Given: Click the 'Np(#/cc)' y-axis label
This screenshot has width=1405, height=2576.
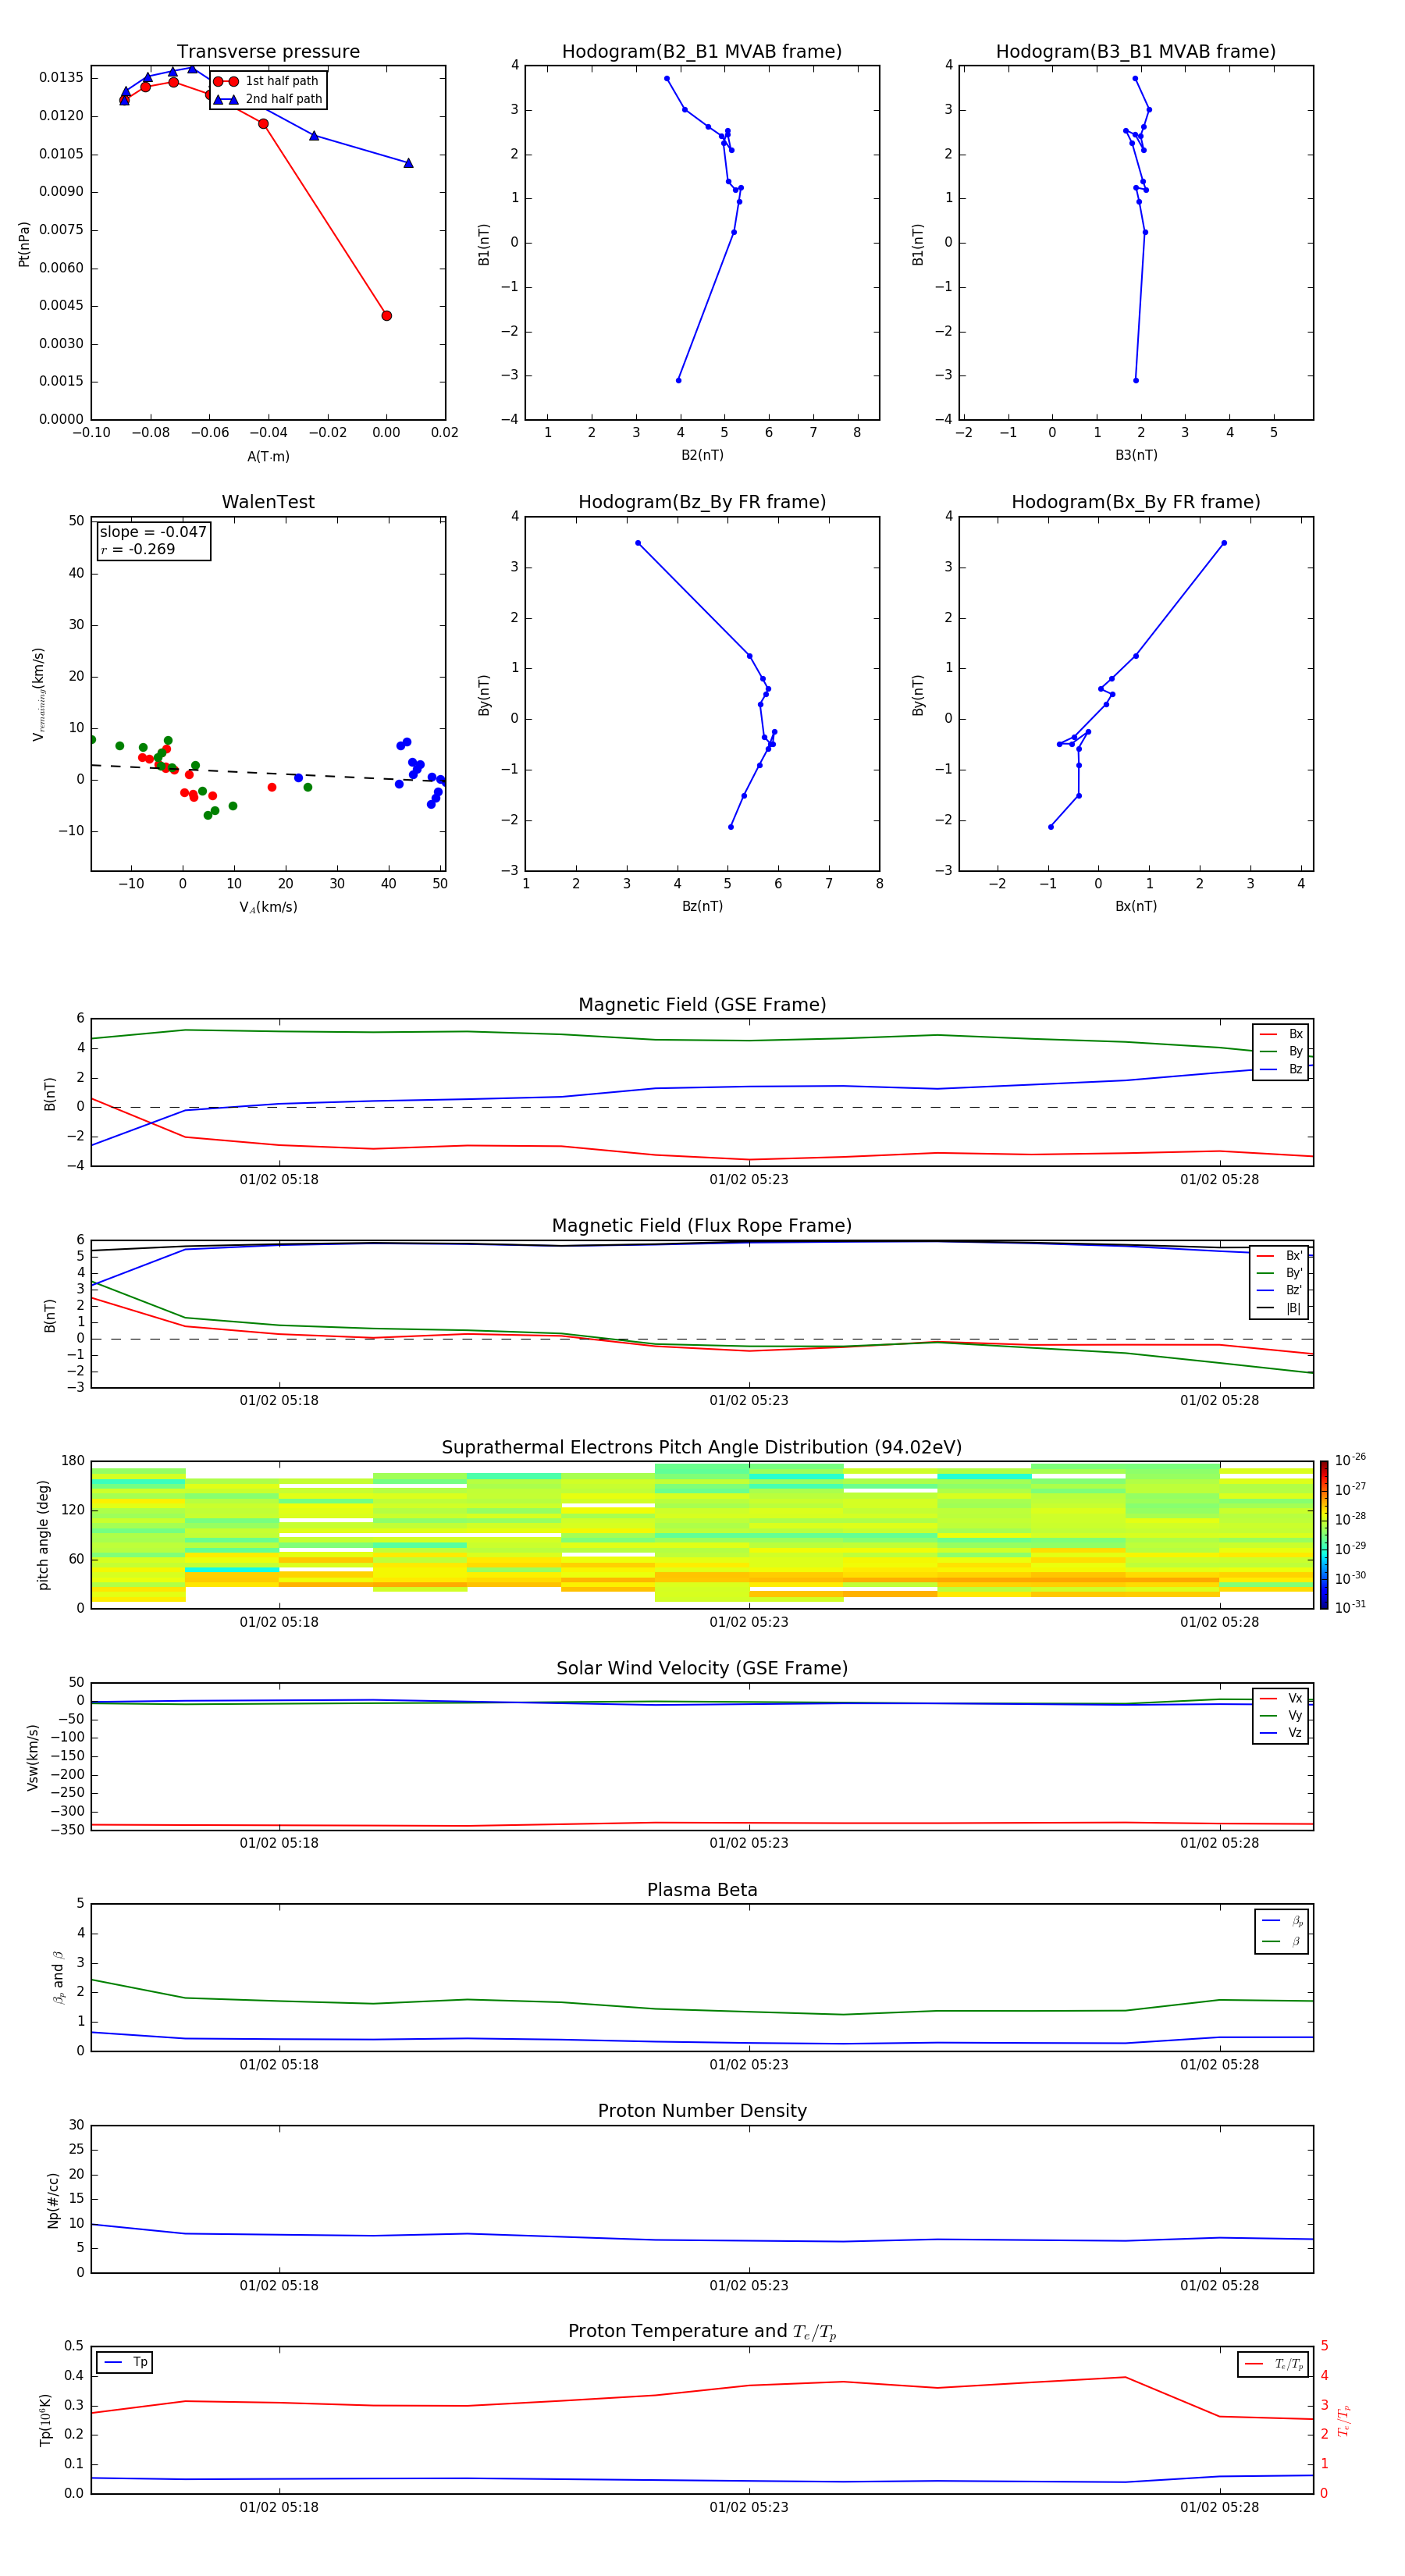Looking at the screenshot, I should (53, 2200).
